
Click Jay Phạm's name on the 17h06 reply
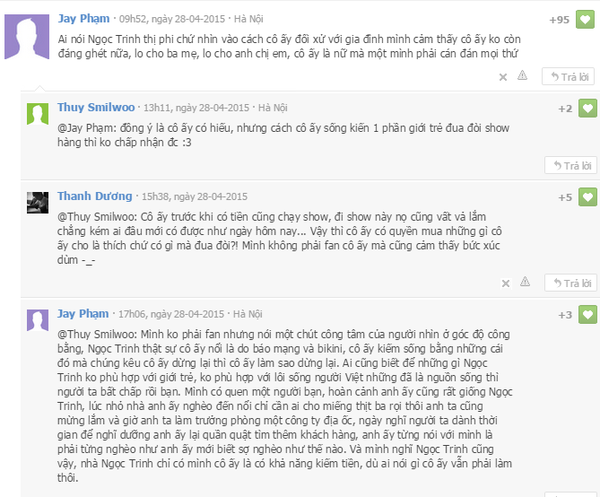[x=83, y=314]
